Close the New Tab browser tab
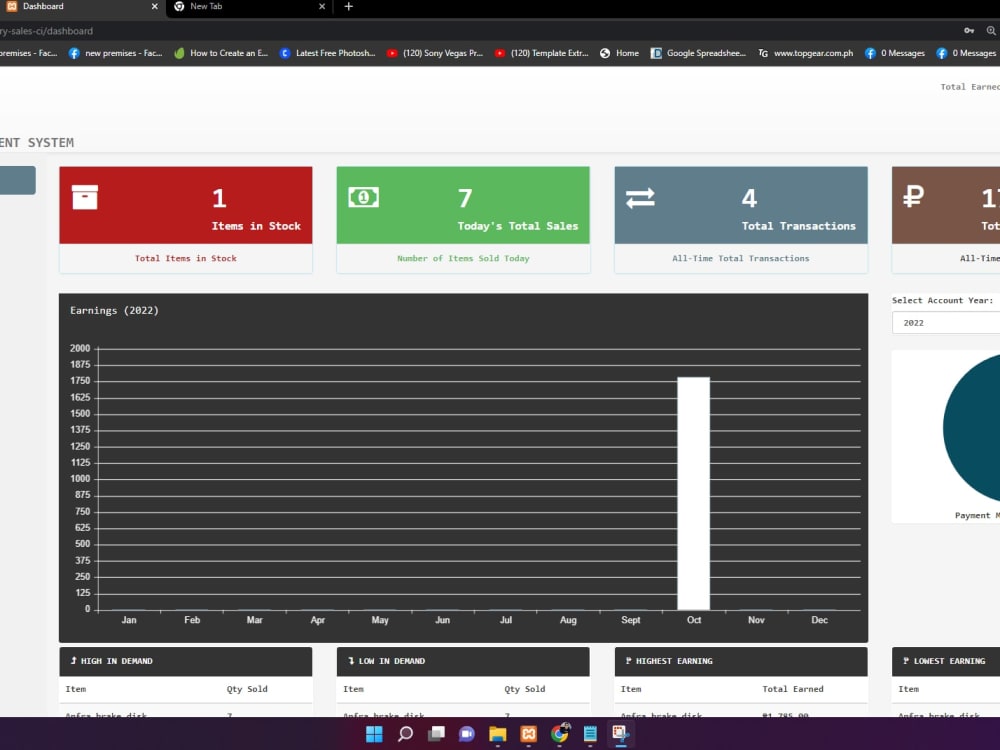This screenshot has width=1000, height=750. click(x=322, y=6)
